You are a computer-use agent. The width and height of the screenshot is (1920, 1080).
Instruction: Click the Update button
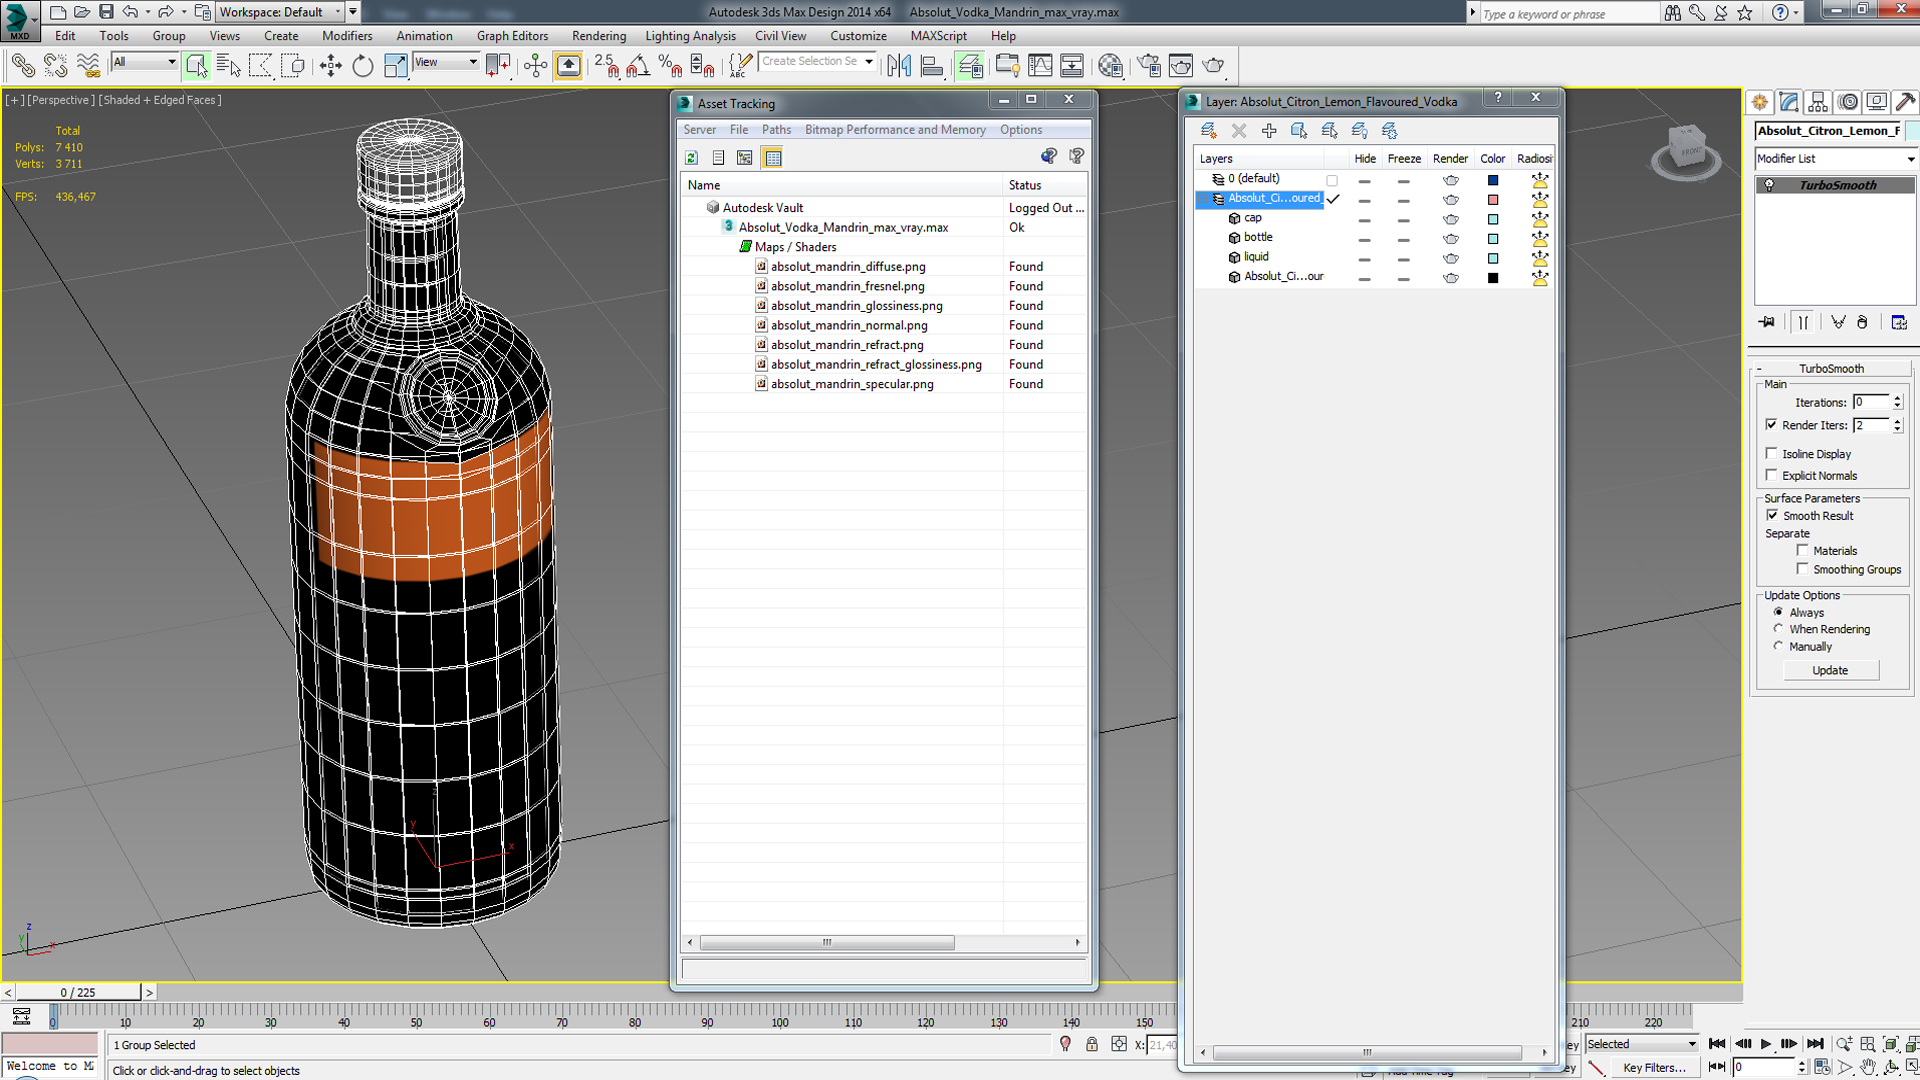1830,670
